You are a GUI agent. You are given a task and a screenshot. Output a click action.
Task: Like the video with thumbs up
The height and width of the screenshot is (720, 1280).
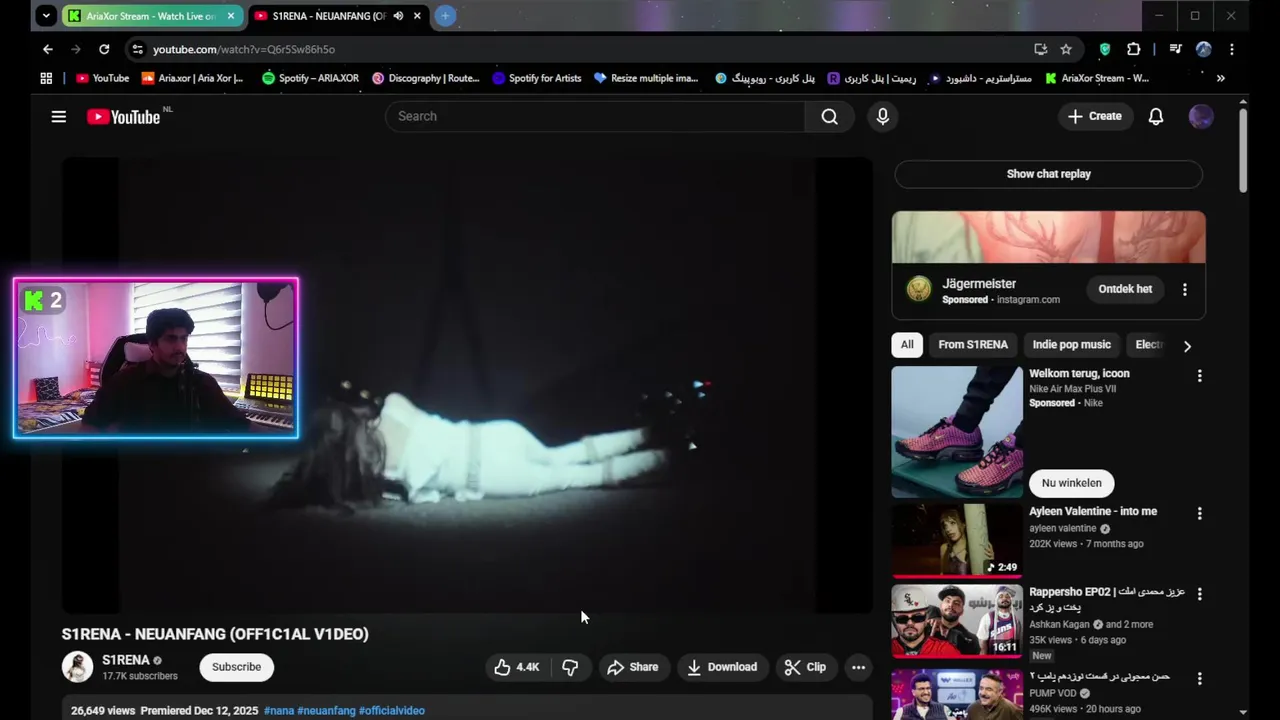point(517,667)
